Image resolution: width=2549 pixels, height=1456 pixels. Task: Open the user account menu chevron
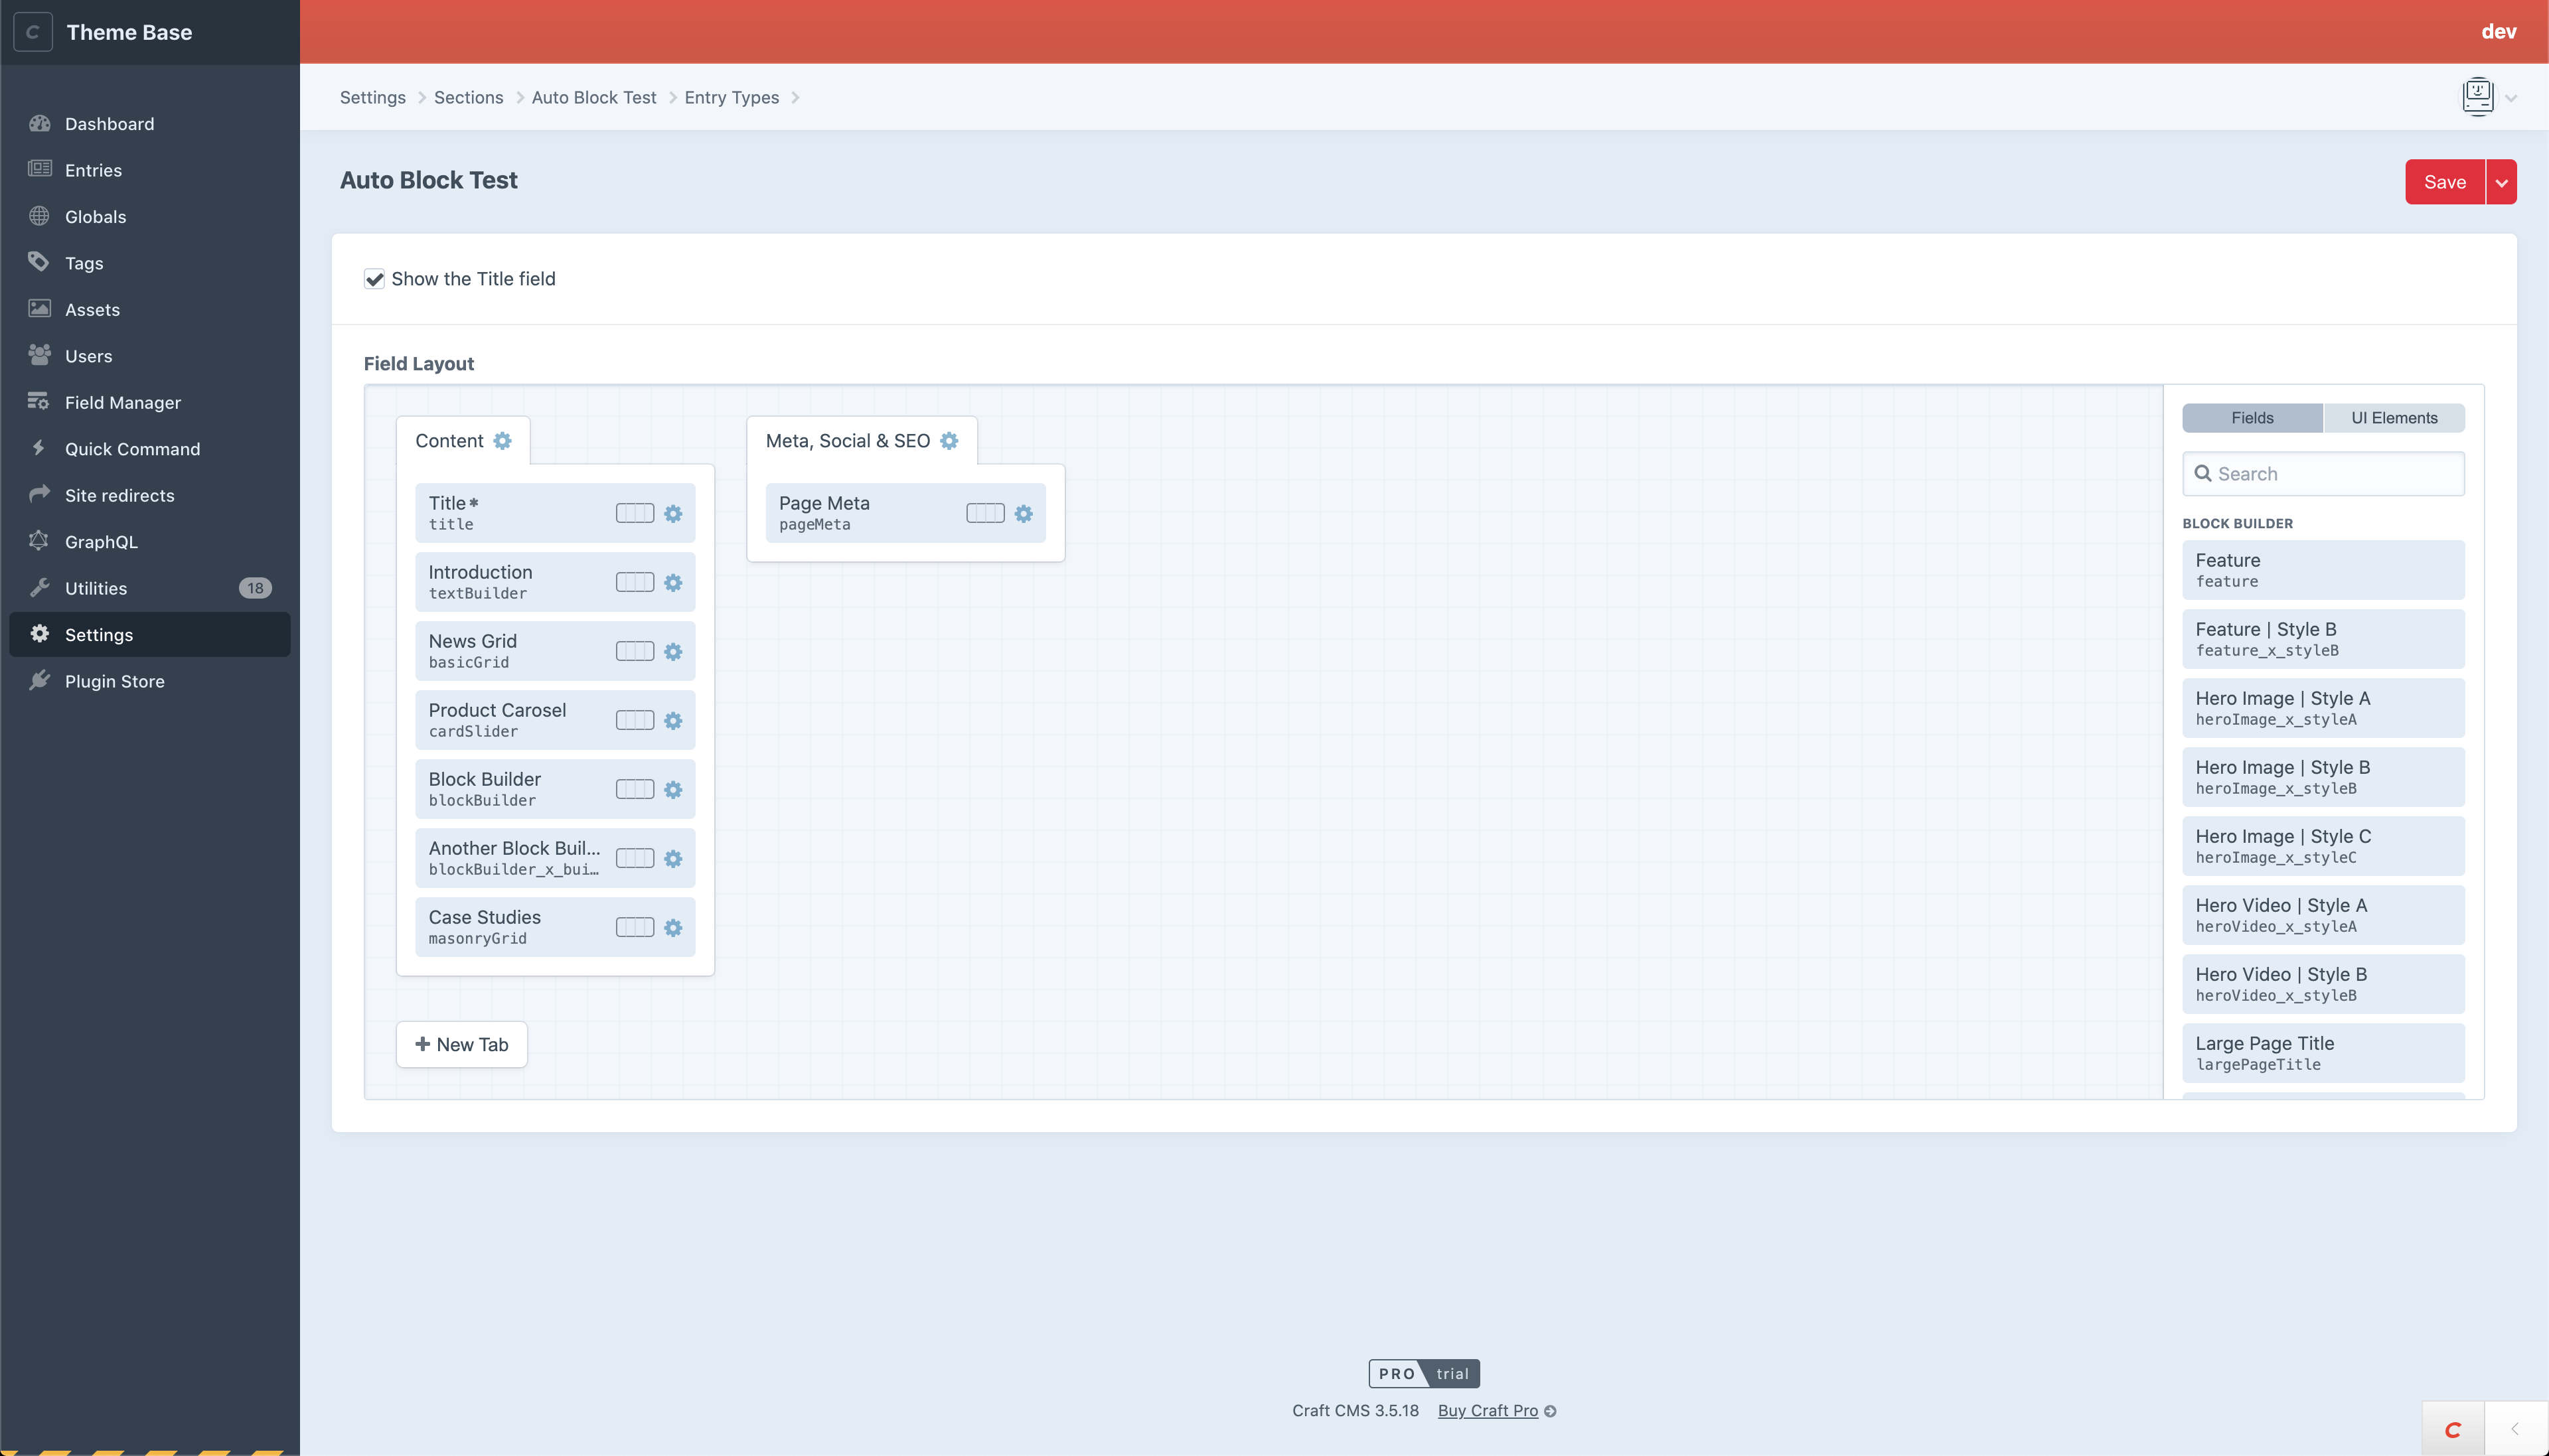[2511, 98]
